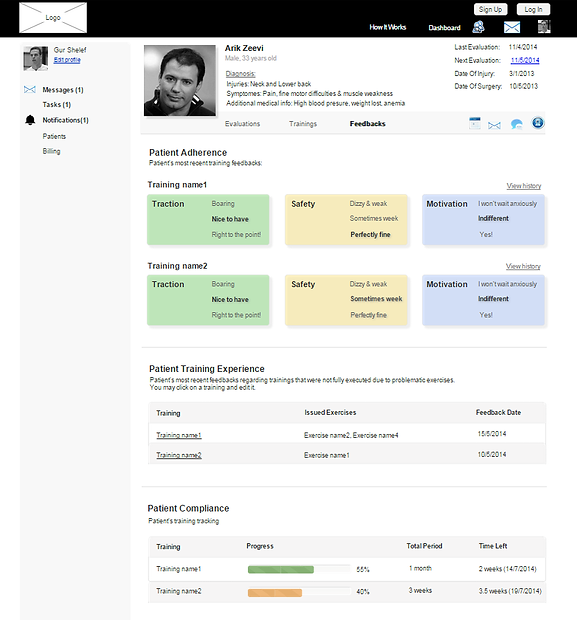Click the patient message envelope icon
The height and width of the screenshot is (620, 577).
(x=494, y=125)
